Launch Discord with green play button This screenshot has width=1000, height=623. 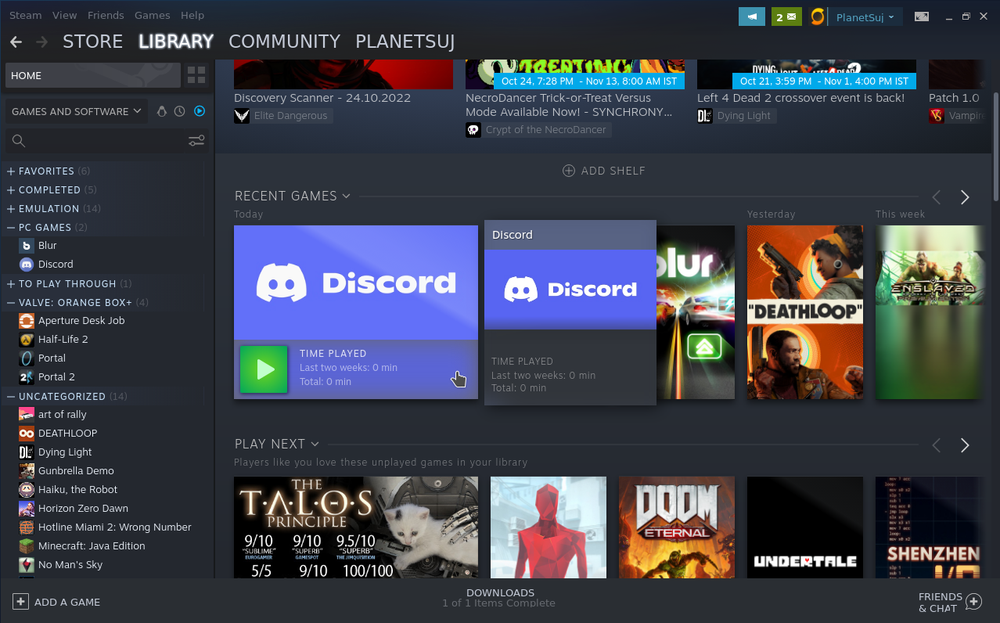point(263,369)
